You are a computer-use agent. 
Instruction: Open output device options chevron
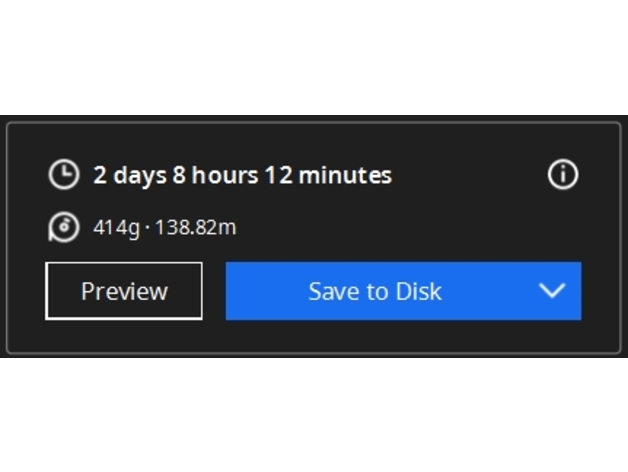coord(552,290)
